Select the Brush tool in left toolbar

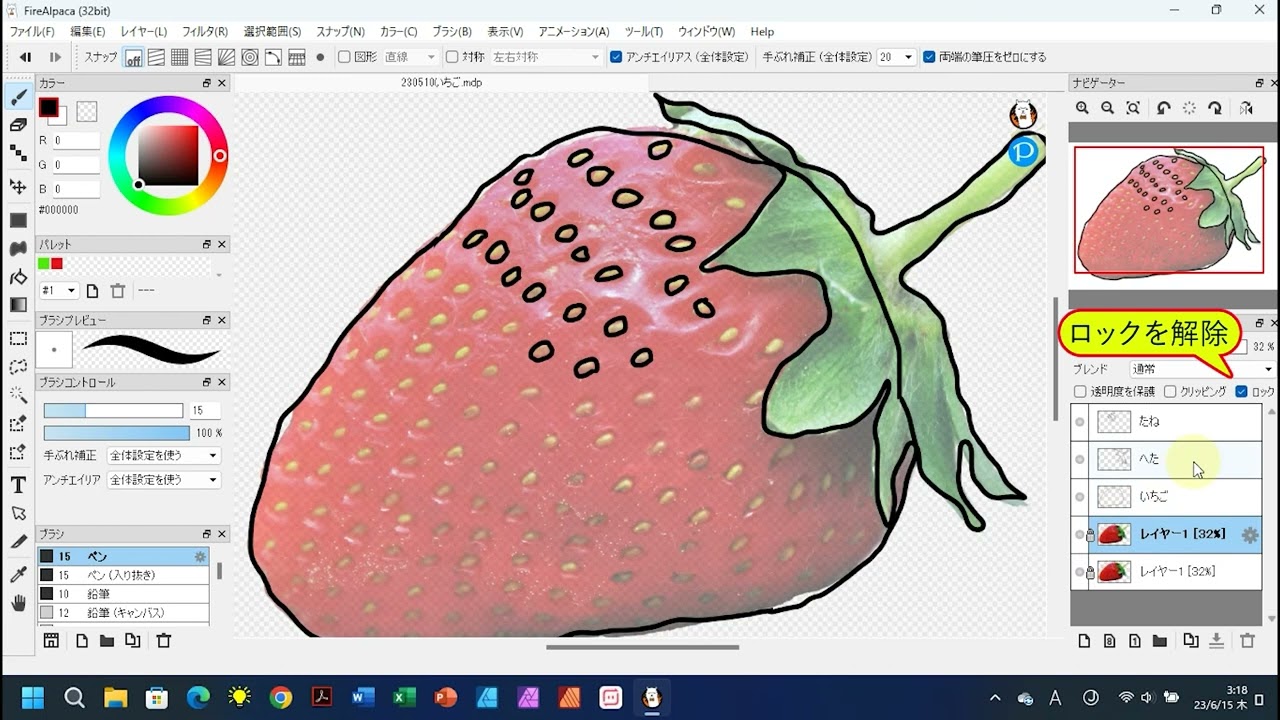tap(18, 97)
